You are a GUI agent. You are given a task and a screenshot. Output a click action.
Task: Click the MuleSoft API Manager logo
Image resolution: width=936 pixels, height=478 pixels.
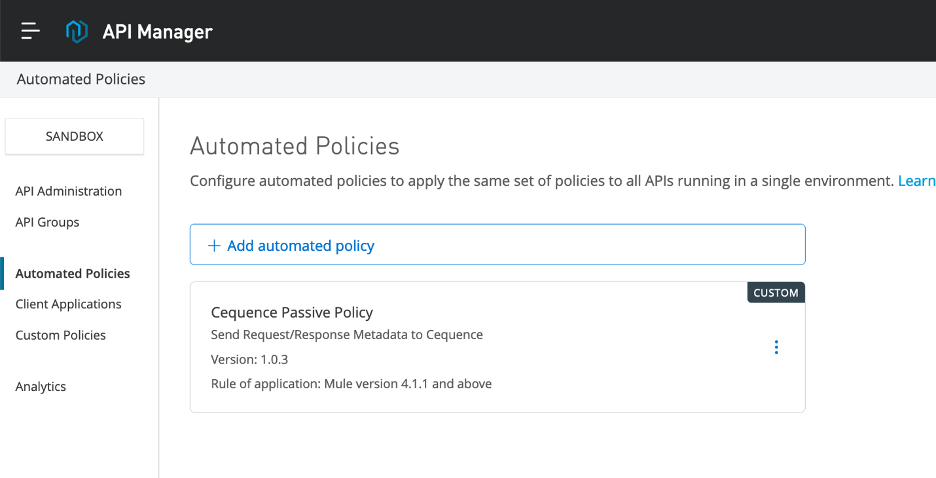coord(76,32)
